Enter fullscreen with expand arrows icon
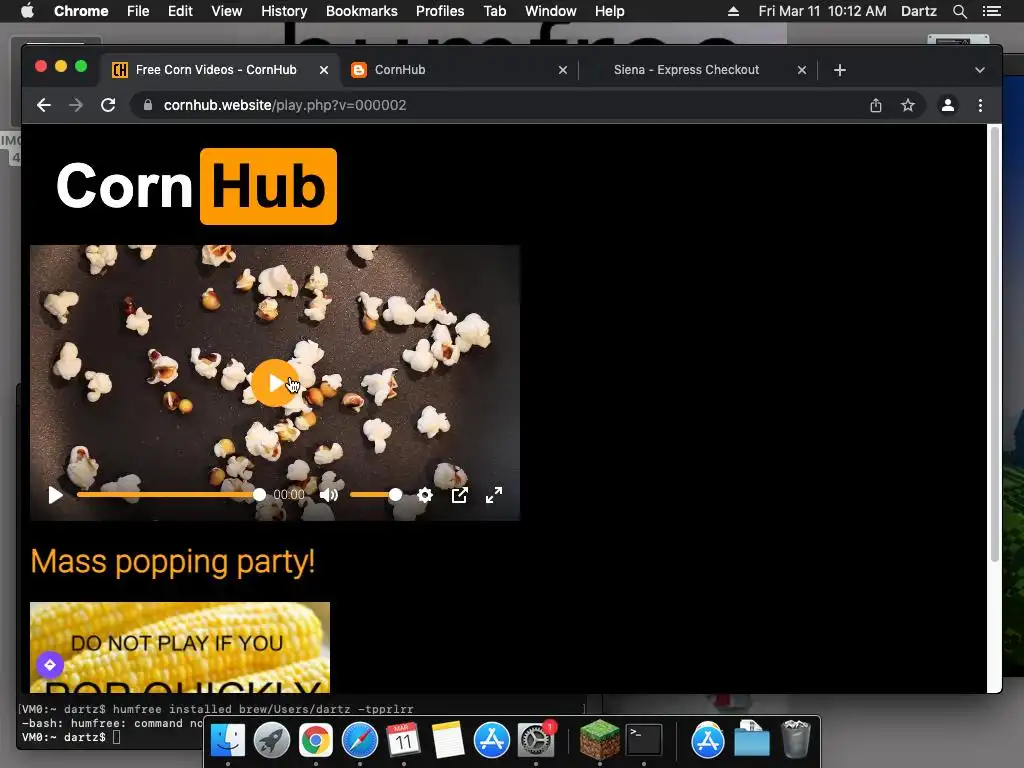 (494, 495)
